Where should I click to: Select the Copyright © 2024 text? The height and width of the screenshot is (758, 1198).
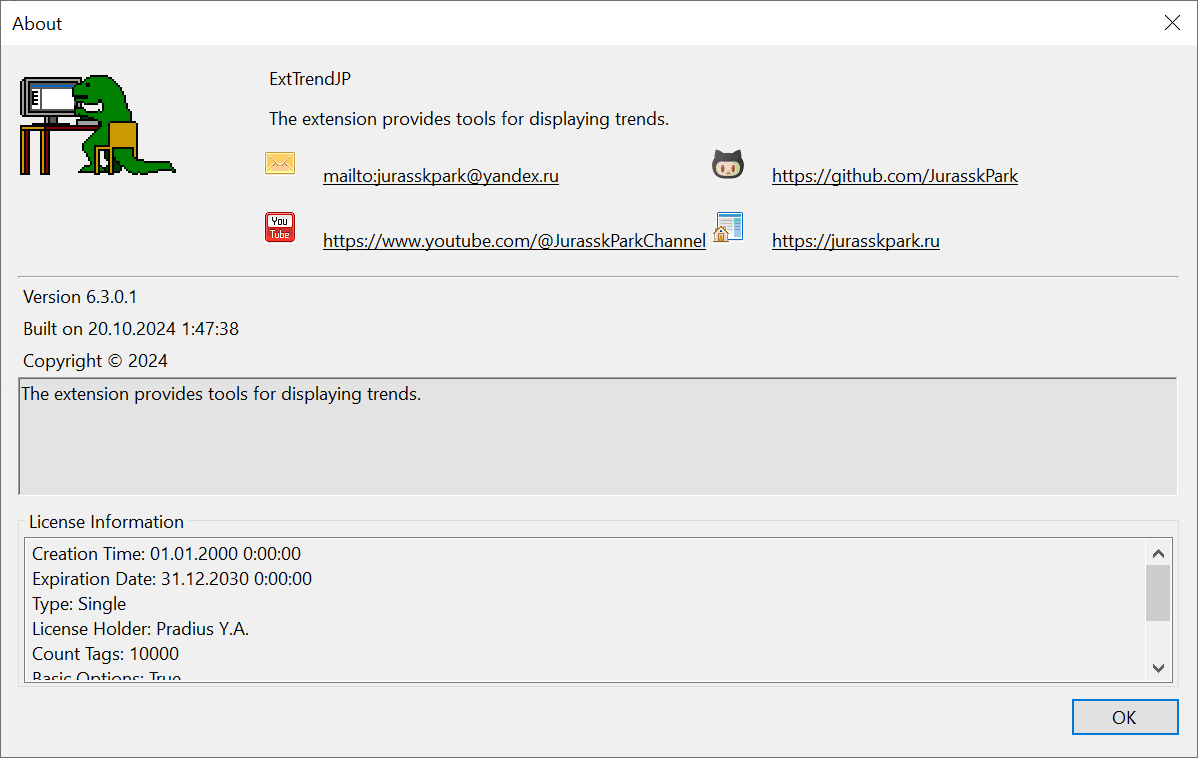[x=96, y=361]
